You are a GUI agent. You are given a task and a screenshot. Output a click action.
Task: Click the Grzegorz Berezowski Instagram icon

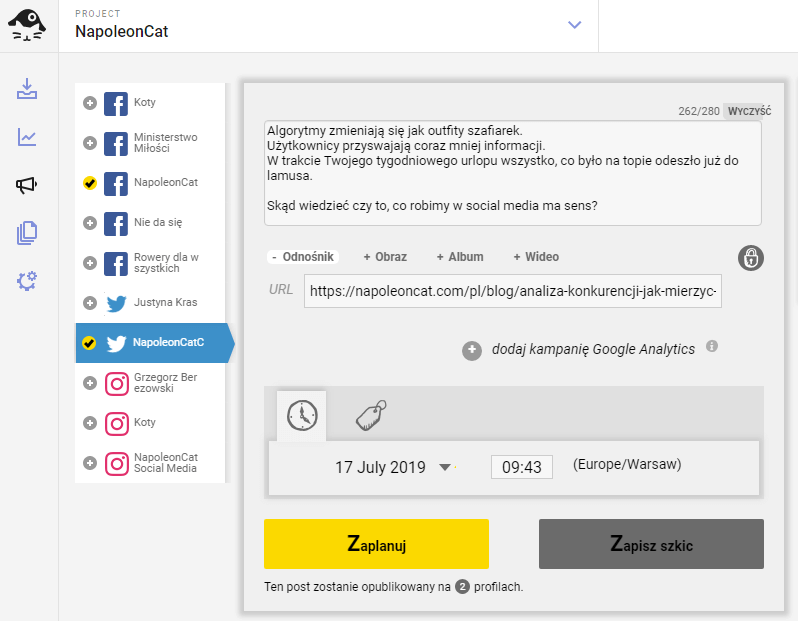pos(117,383)
